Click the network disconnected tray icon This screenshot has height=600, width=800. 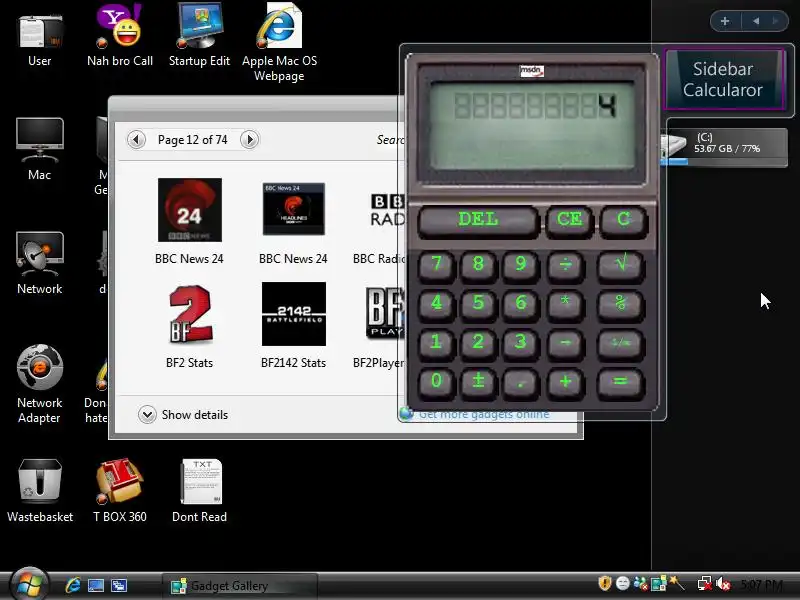pos(705,583)
